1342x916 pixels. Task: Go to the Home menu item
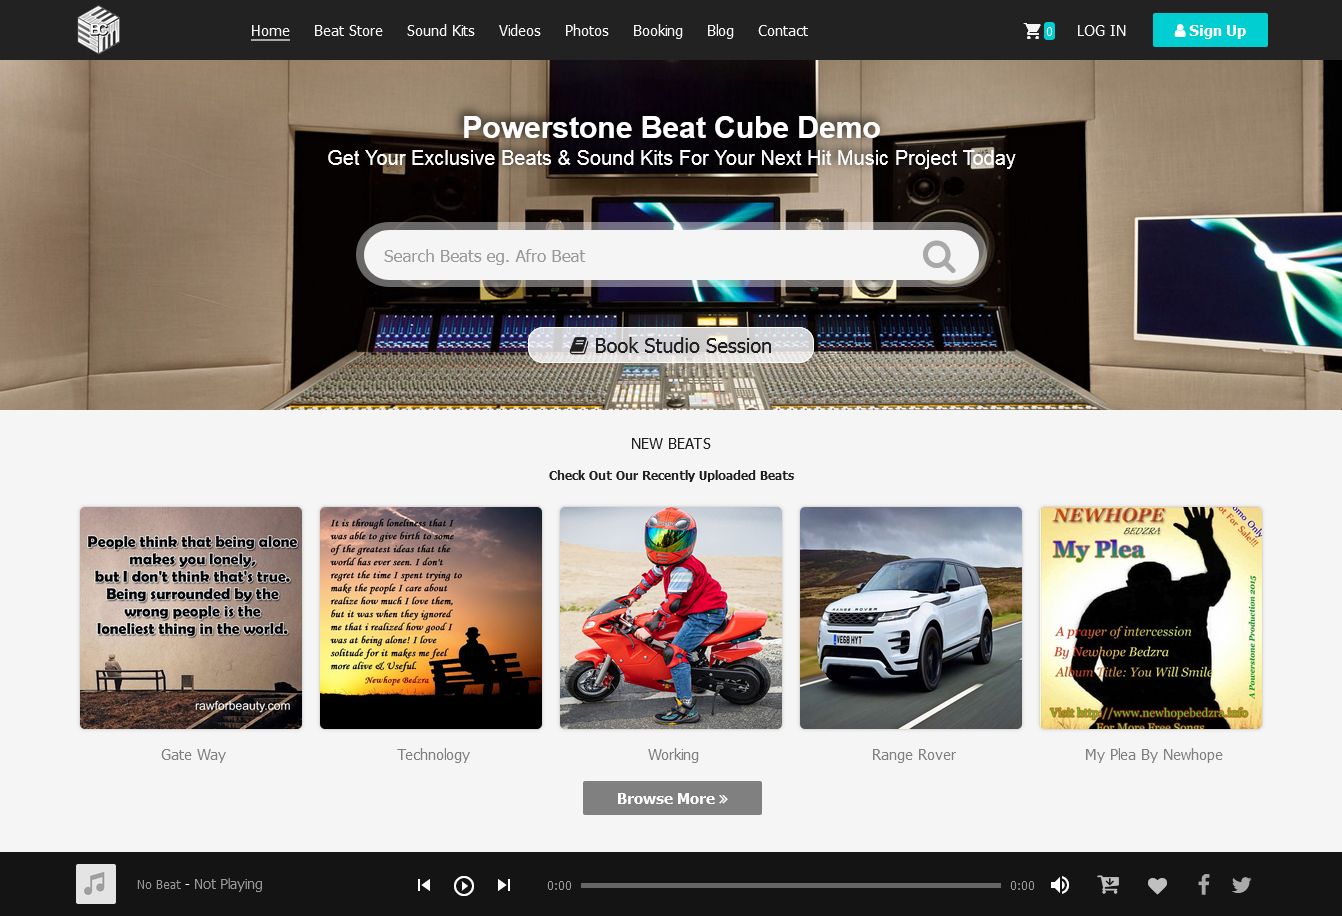(x=270, y=31)
